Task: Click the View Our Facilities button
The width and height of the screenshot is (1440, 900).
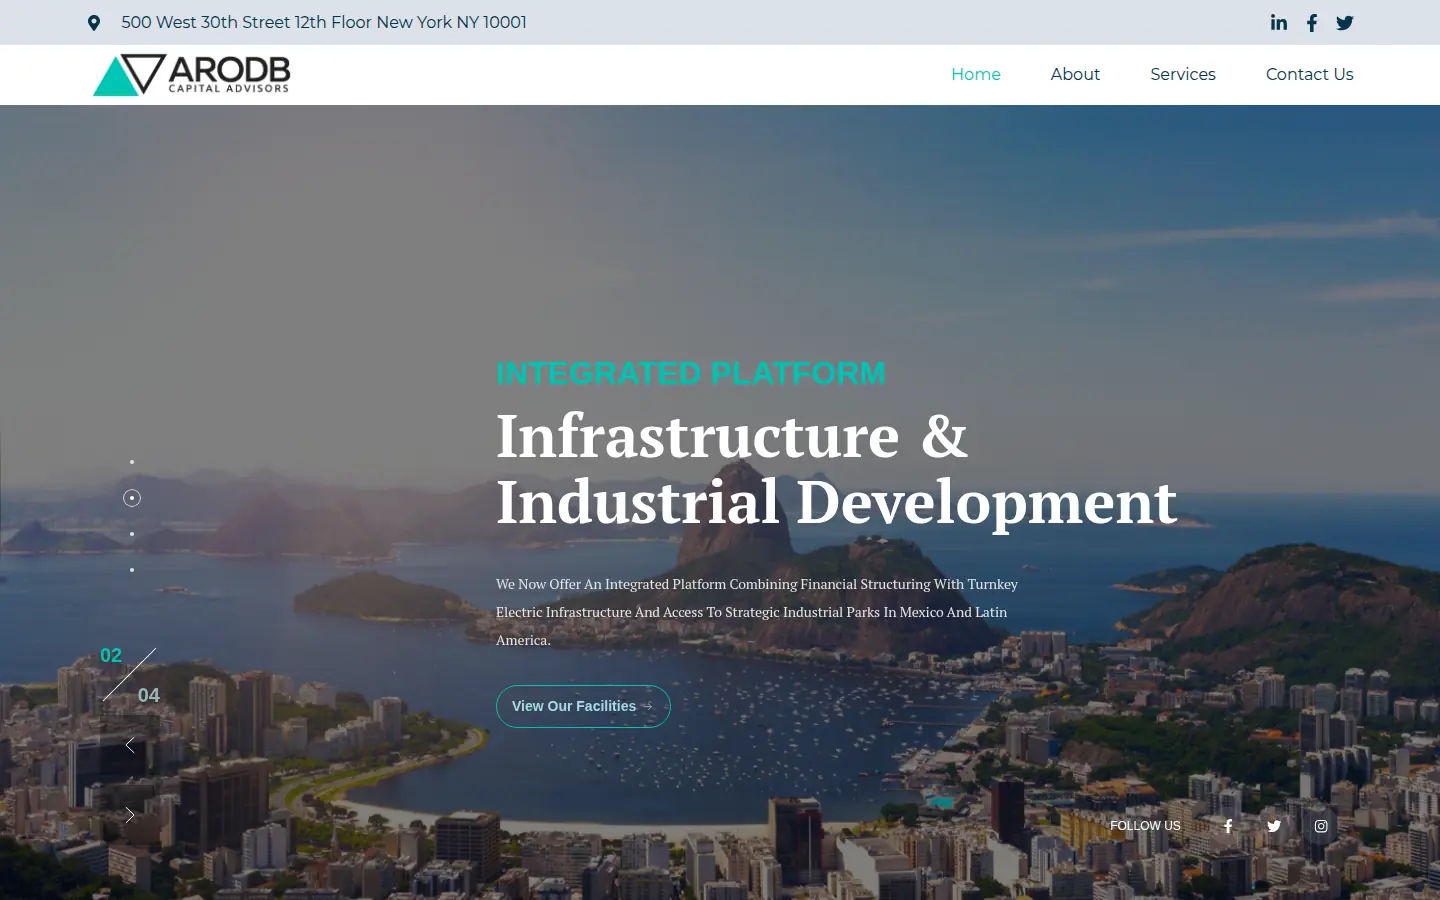Action: point(583,706)
